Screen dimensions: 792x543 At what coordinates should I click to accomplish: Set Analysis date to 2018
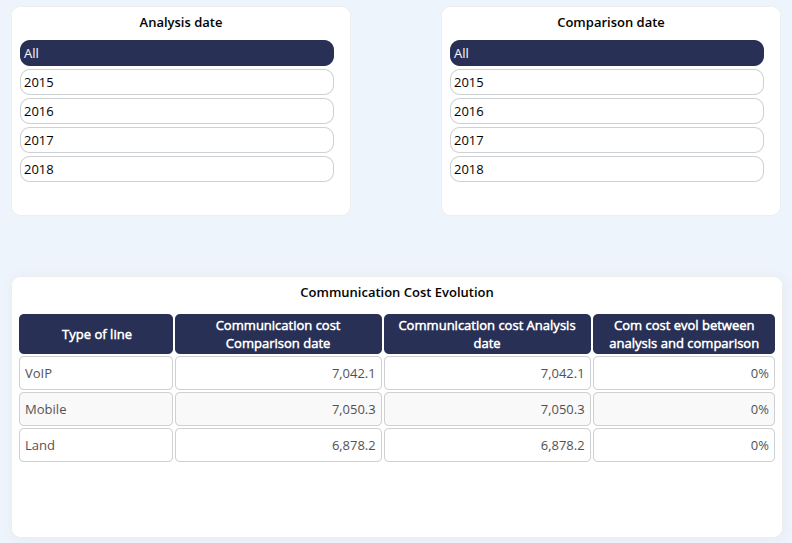(x=176, y=169)
